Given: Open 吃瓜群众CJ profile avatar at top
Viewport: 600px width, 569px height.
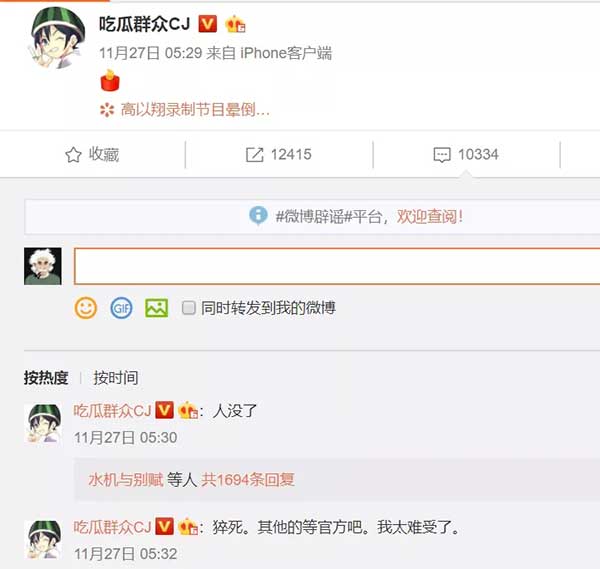Looking at the screenshot, I should click(x=58, y=37).
